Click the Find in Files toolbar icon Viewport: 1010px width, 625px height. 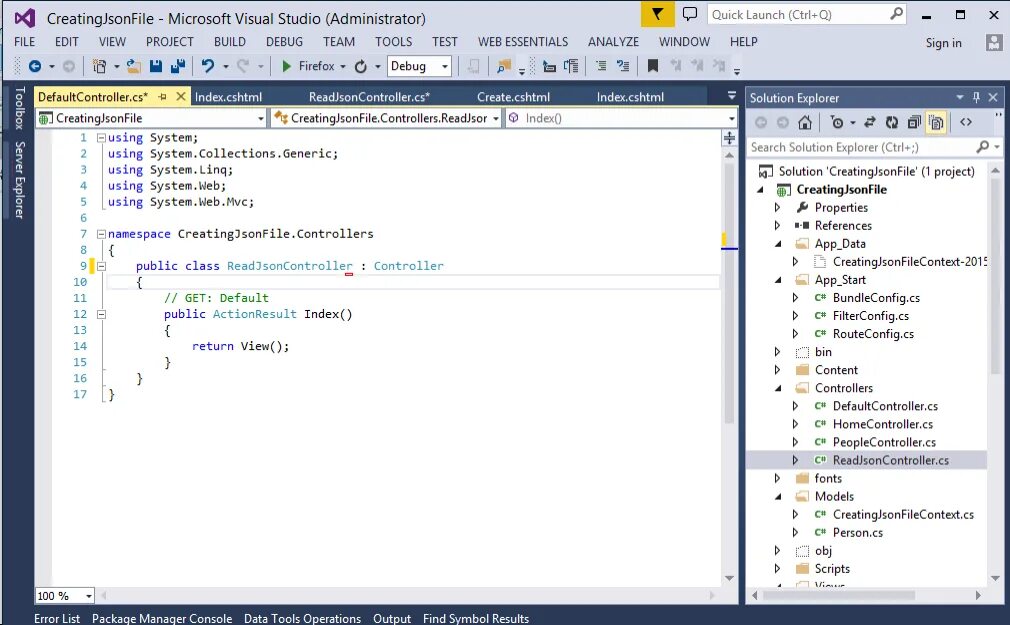504,66
